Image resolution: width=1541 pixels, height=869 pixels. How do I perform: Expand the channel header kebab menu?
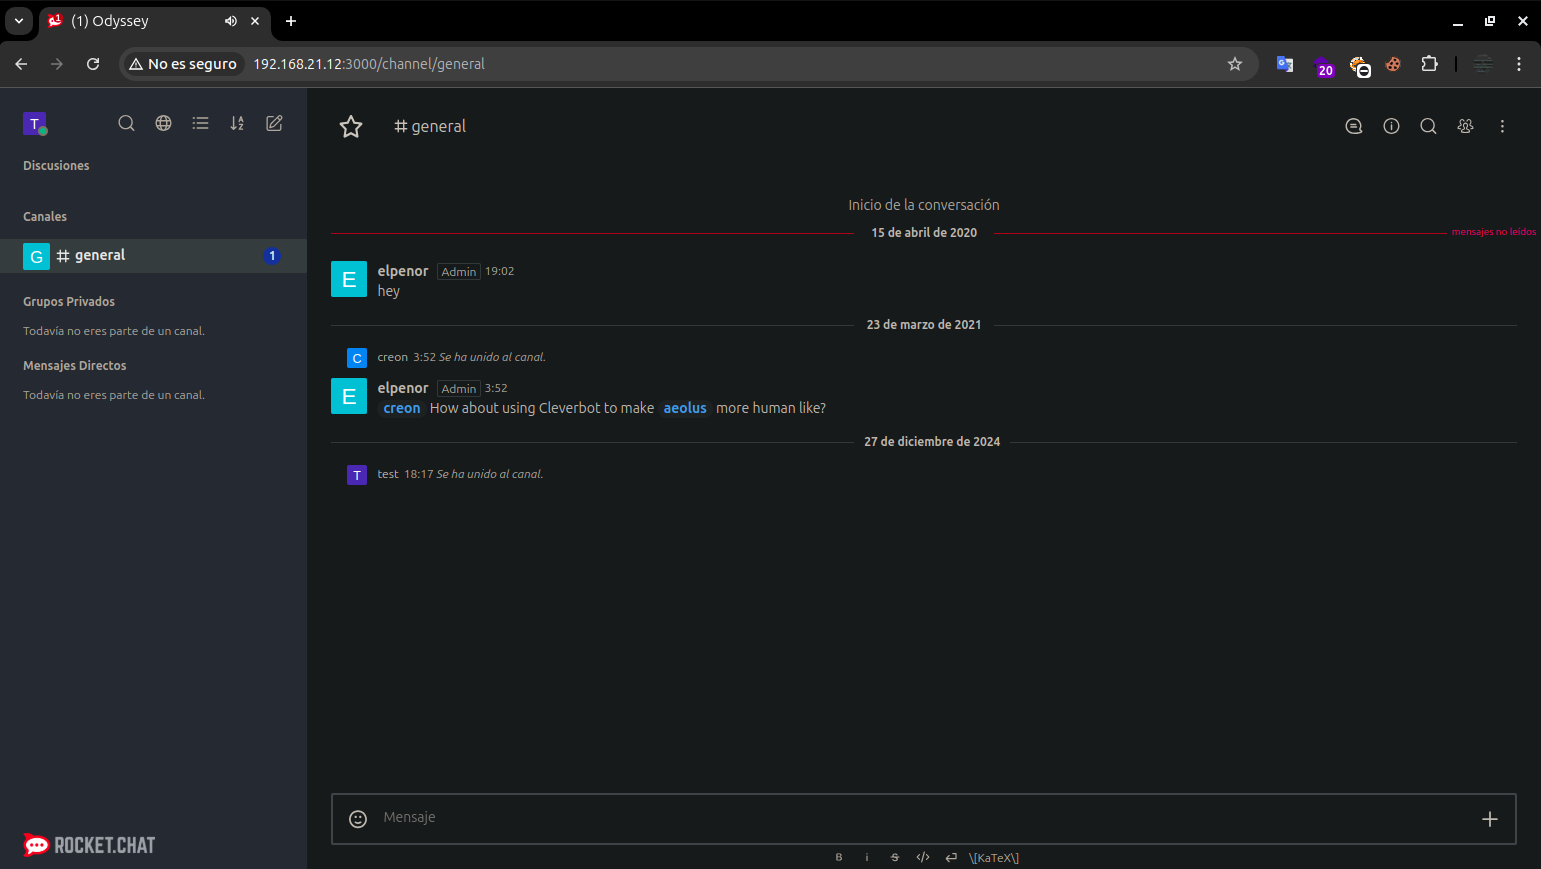tap(1502, 126)
